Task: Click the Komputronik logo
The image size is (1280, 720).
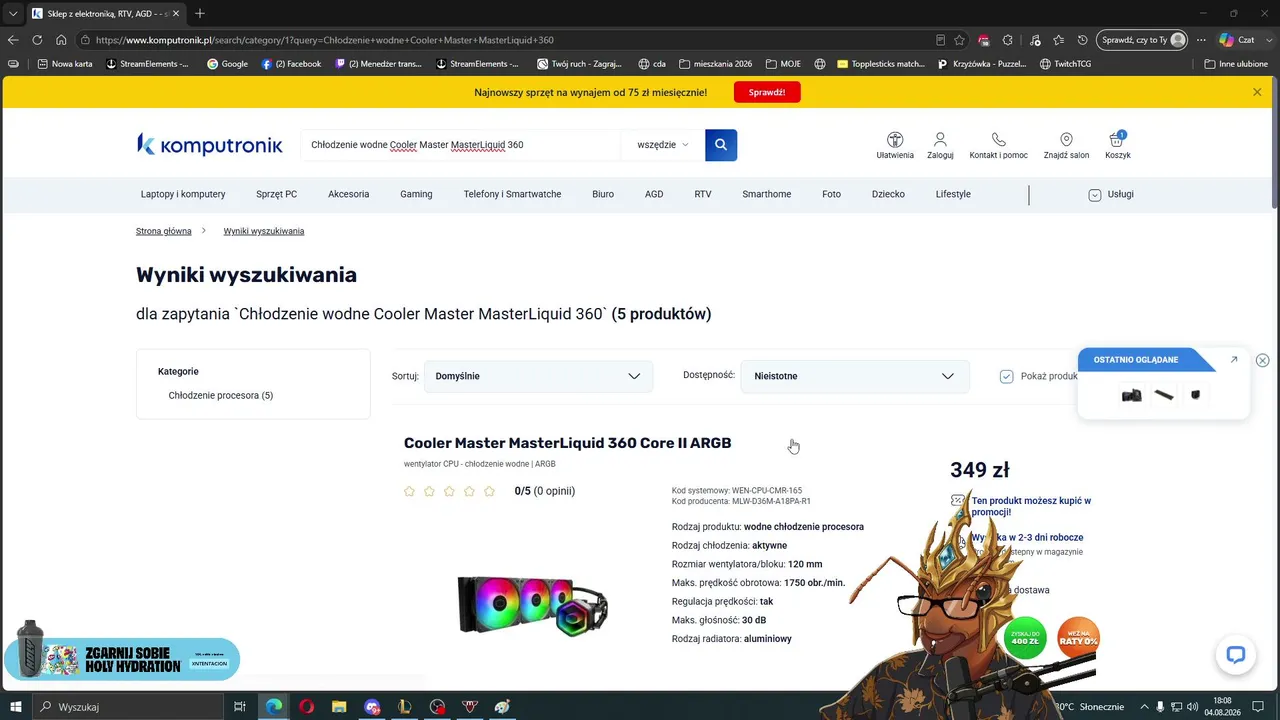Action: (210, 145)
